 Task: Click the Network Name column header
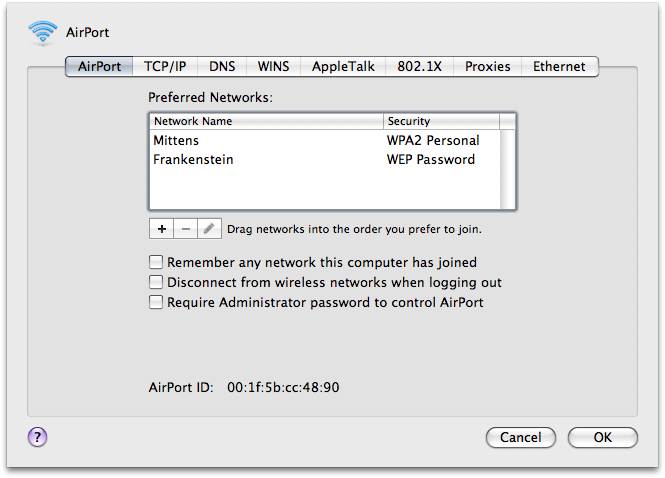pyautogui.click(x=267, y=121)
